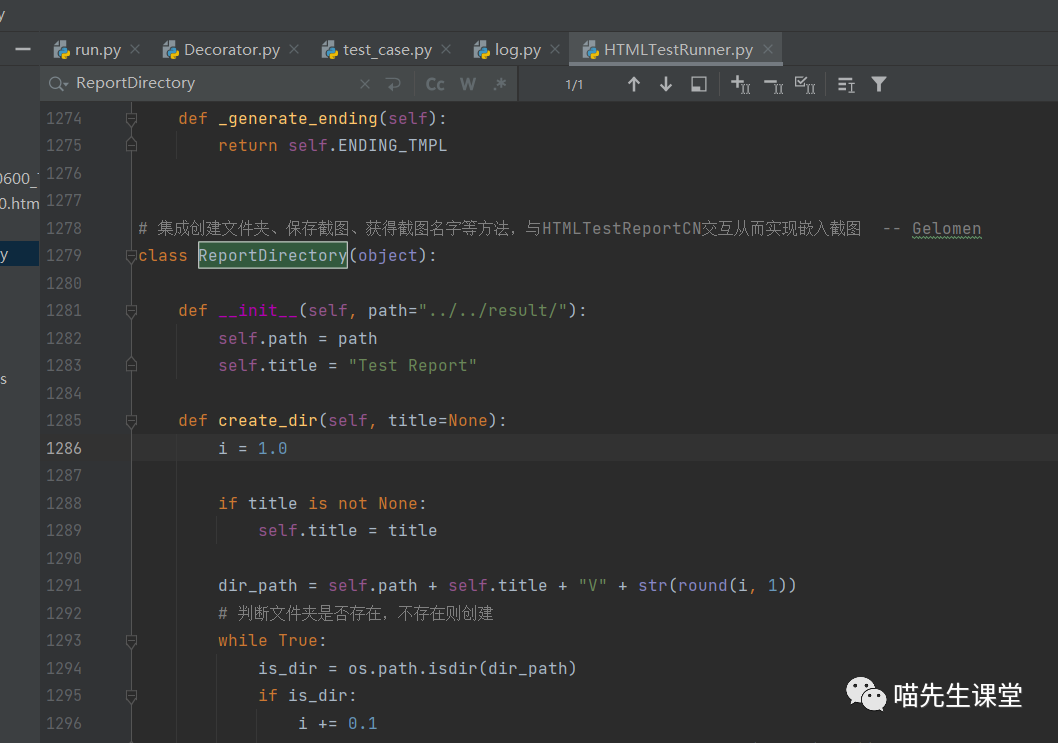Go to next occurrence arrow

(666, 84)
